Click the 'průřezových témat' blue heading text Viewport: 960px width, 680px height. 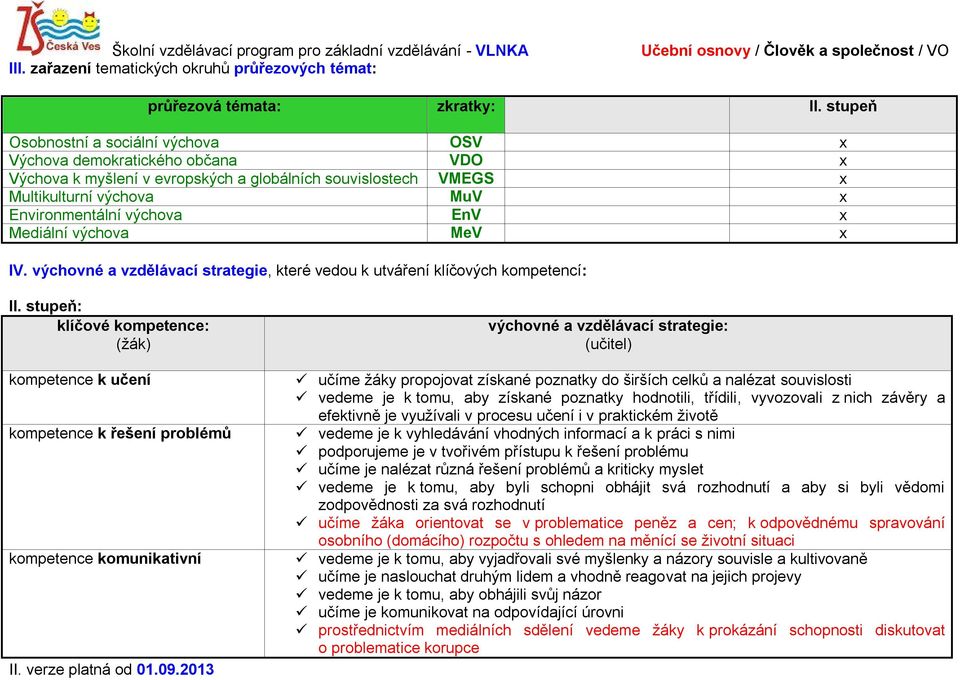(303, 69)
